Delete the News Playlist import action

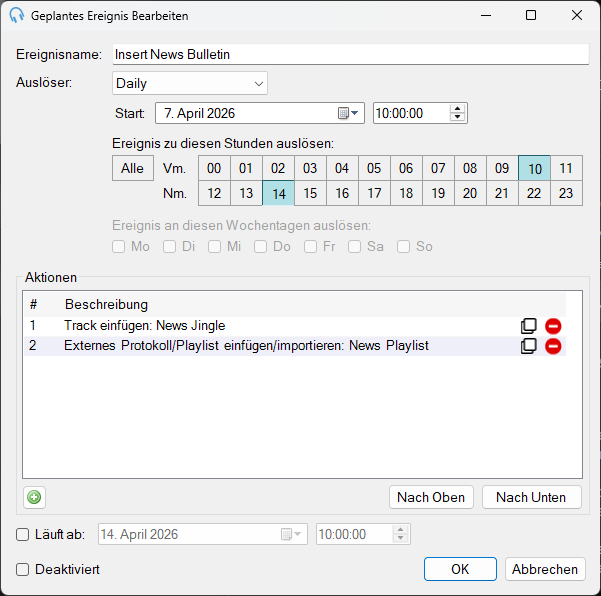pos(553,346)
